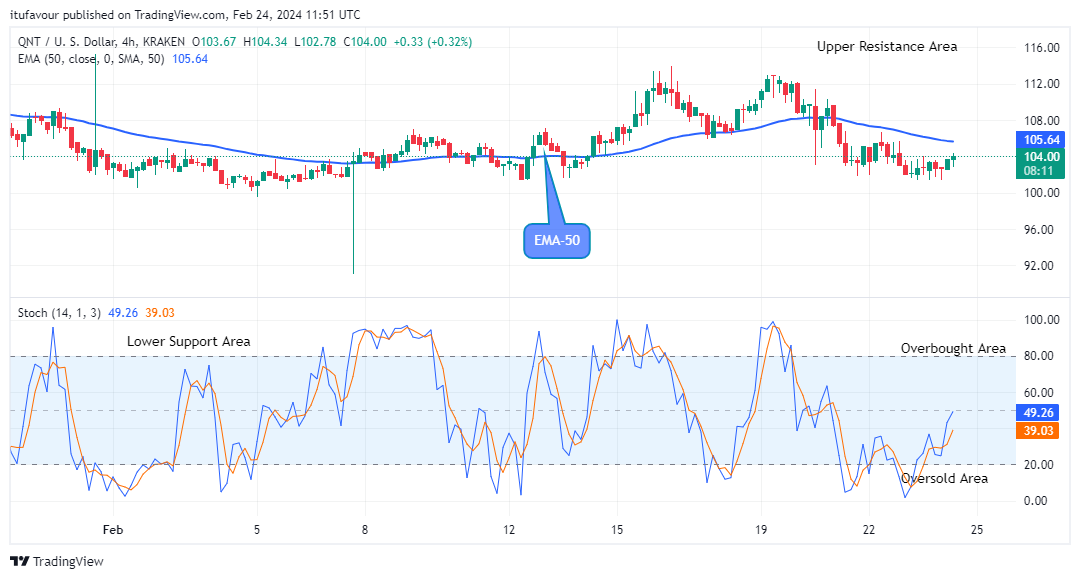Click the green 104.00 current price tag

pos(1041,157)
